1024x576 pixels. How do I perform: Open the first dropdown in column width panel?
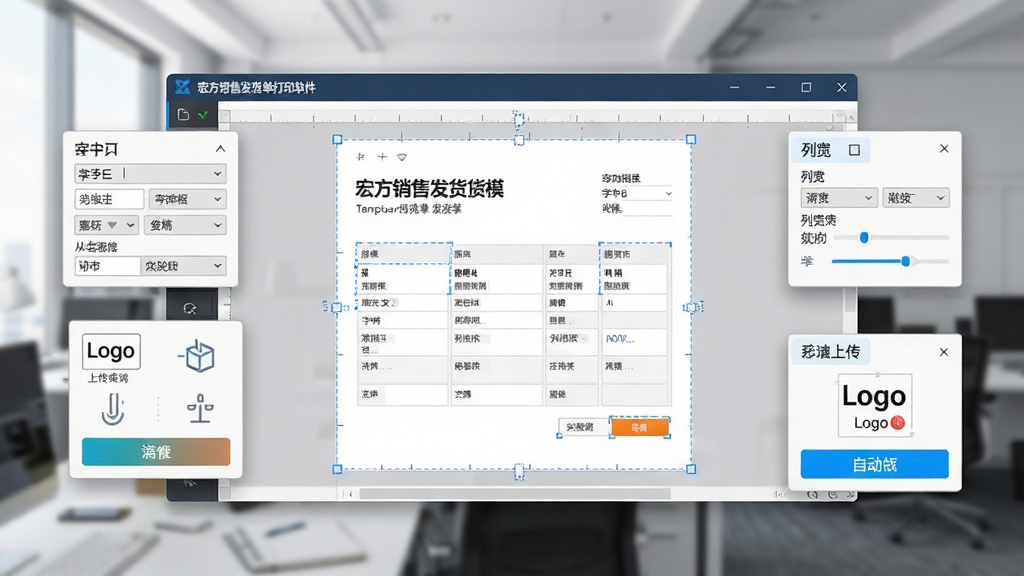click(839, 198)
